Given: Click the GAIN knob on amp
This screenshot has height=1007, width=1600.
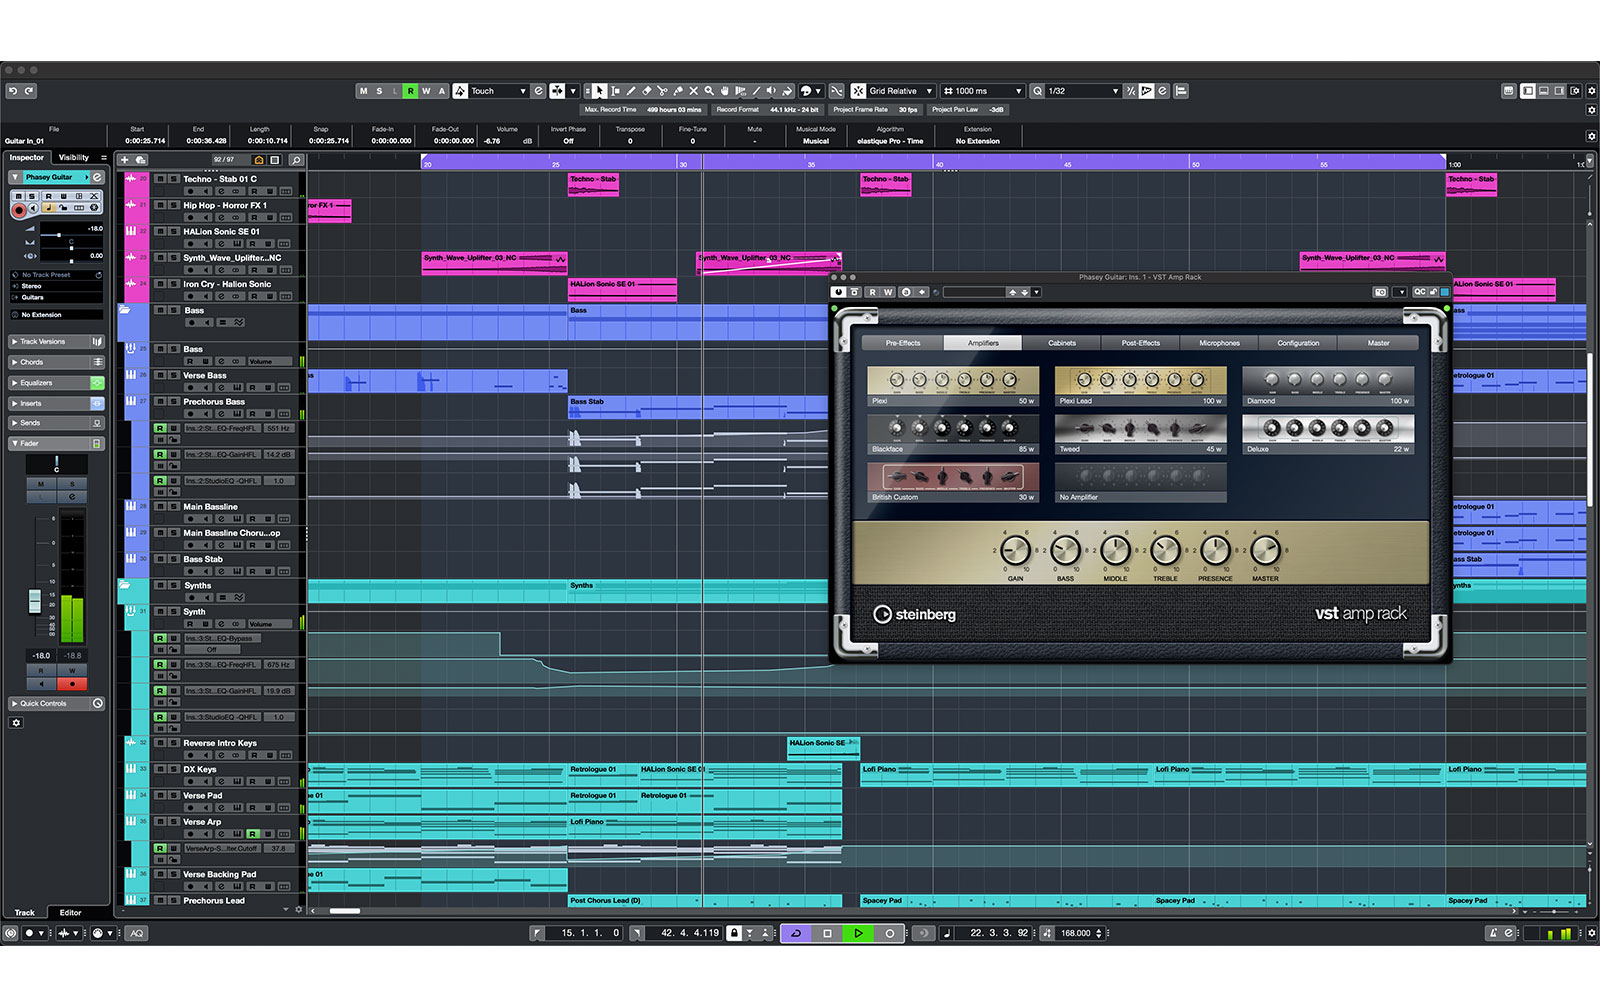Looking at the screenshot, I should (x=1015, y=549).
